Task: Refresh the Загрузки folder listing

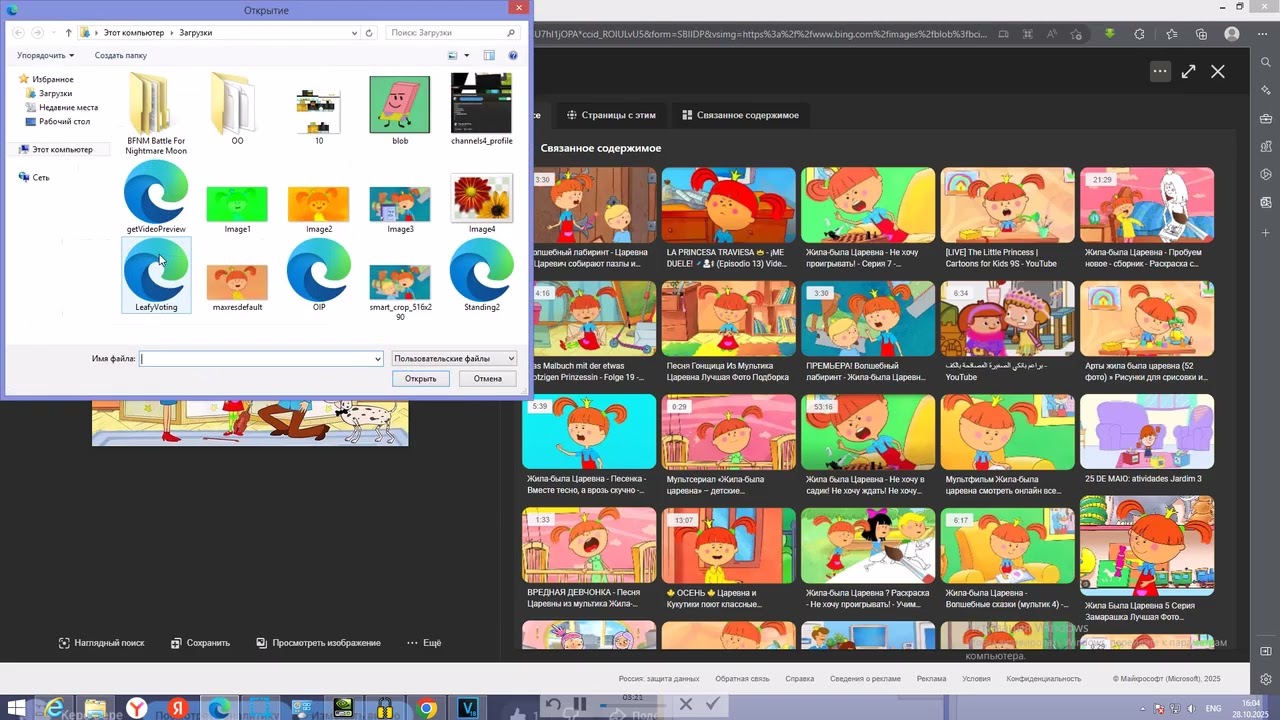Action: [x=369, y=33]
